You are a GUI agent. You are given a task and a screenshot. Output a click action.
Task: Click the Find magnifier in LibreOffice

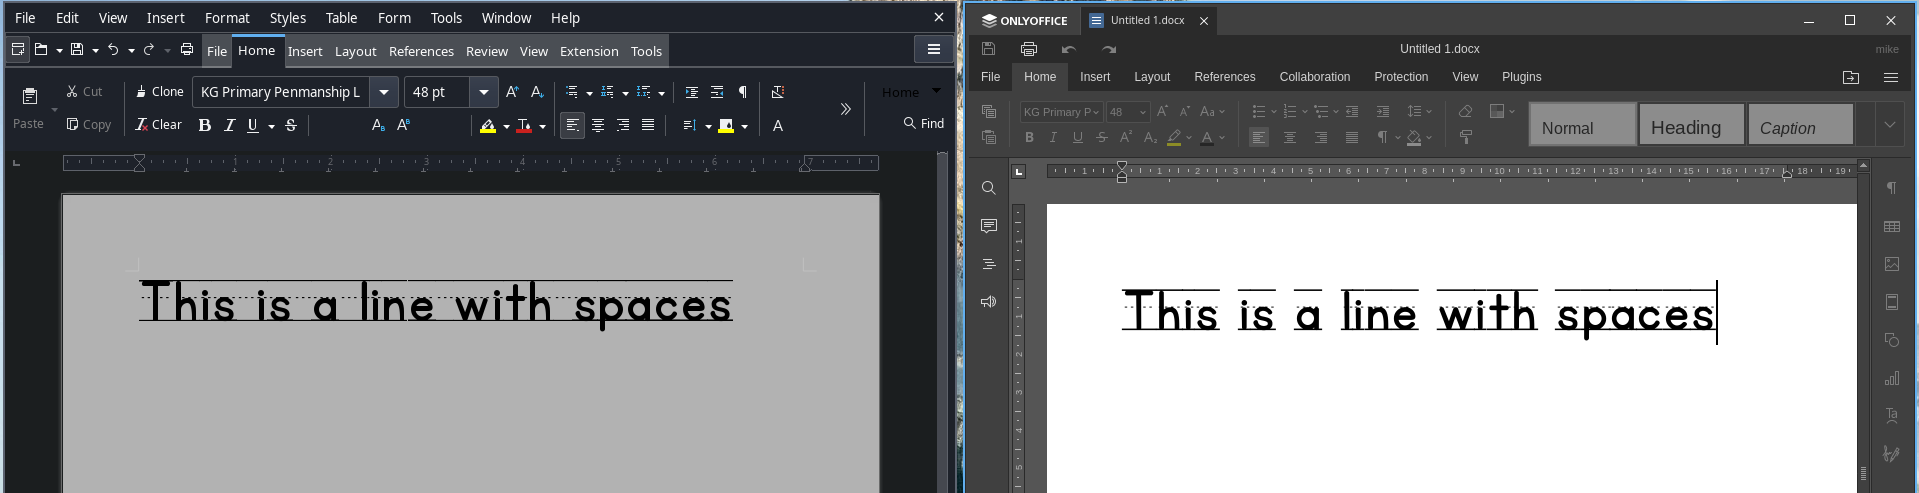(x=909, y=123)
